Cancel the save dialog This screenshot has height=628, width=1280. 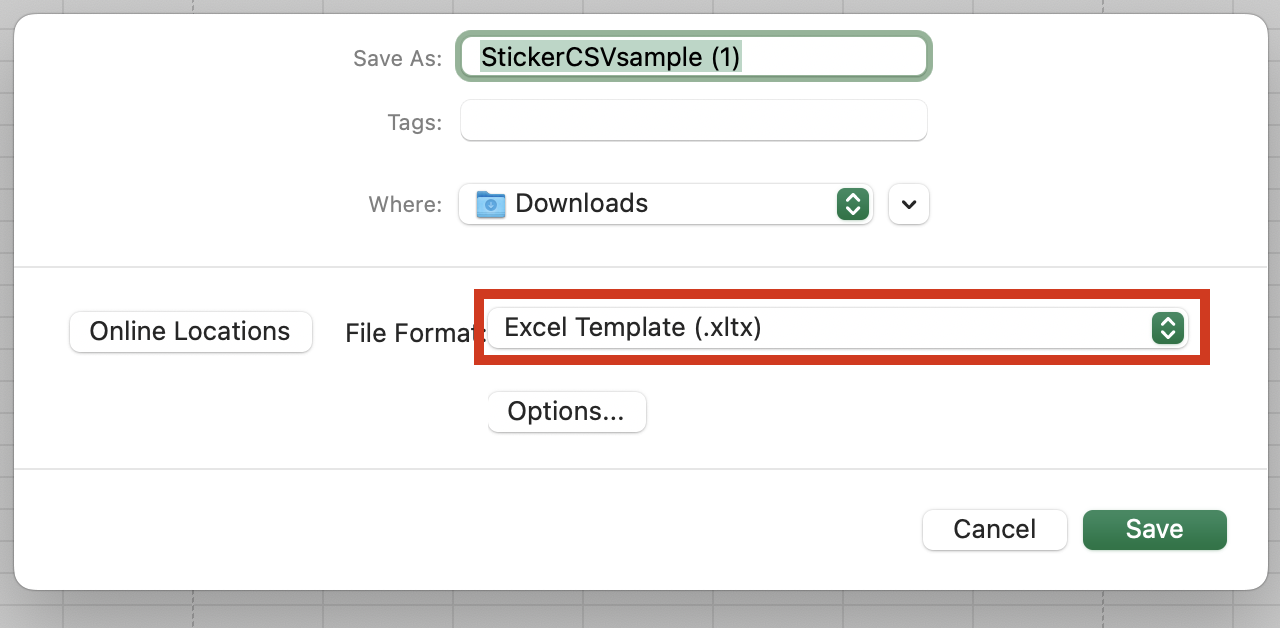click(995, 529)
